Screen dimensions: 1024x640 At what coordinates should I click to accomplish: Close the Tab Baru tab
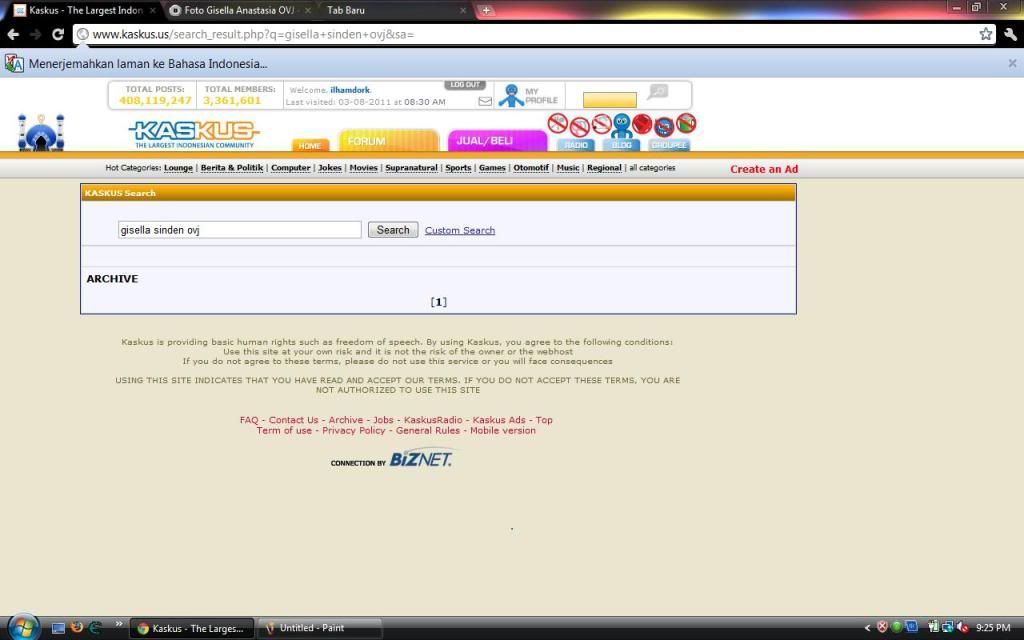(x=463, y=10)
